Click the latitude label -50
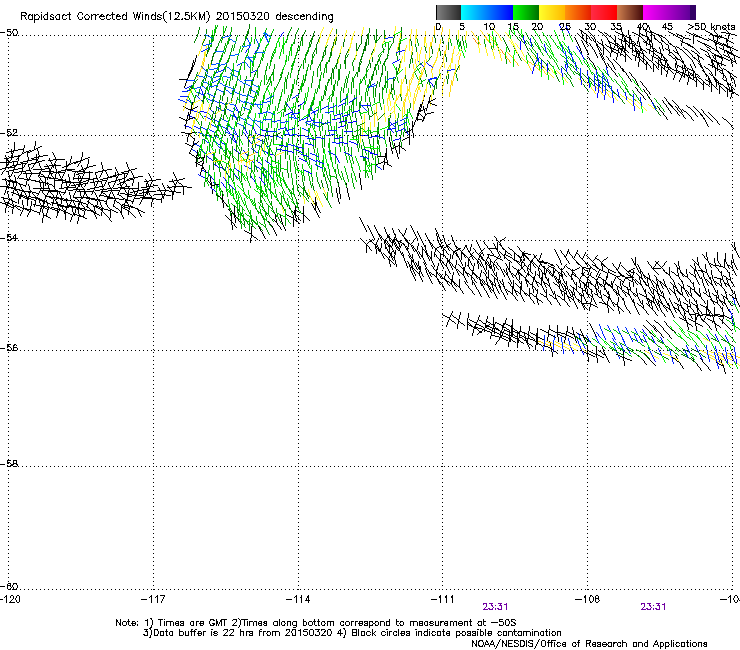This screenshot has height=650, width=740. click(x=9, y=33)
